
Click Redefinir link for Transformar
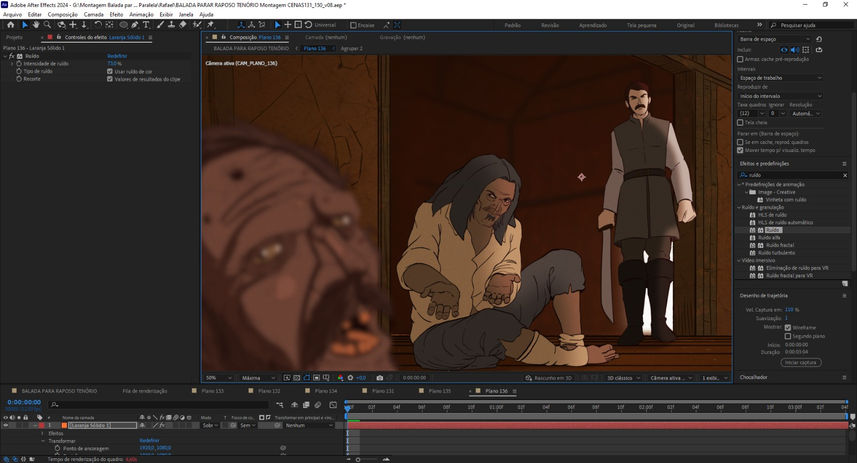(149, 441)
